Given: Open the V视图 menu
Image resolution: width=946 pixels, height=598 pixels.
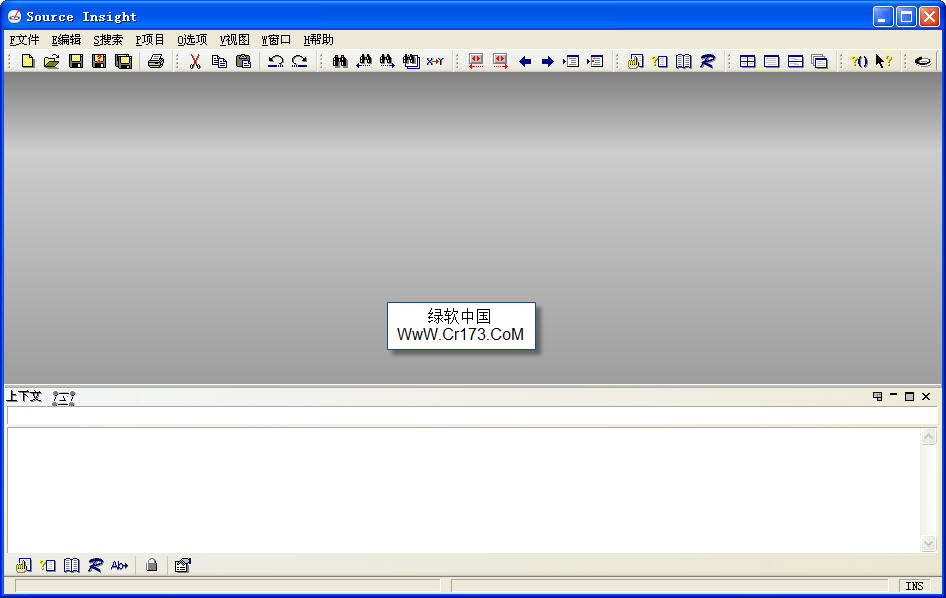Looking at the screenshot, I should [234, 40].
